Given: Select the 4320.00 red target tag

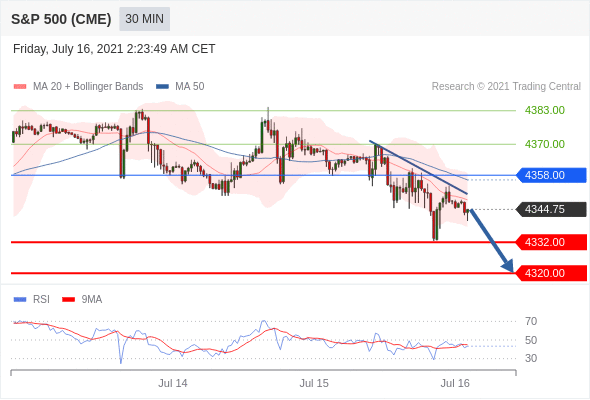Looking at the screenshot, I should click(551, 273).
